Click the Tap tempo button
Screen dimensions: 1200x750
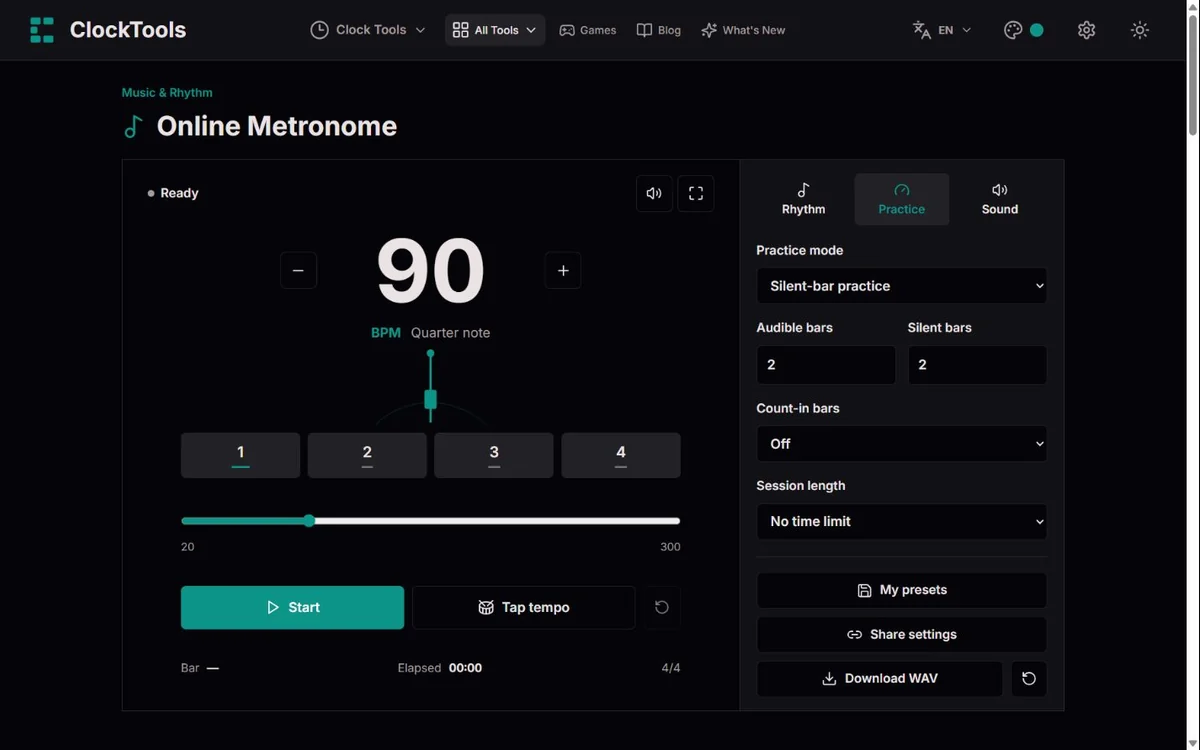coord(523,607)
